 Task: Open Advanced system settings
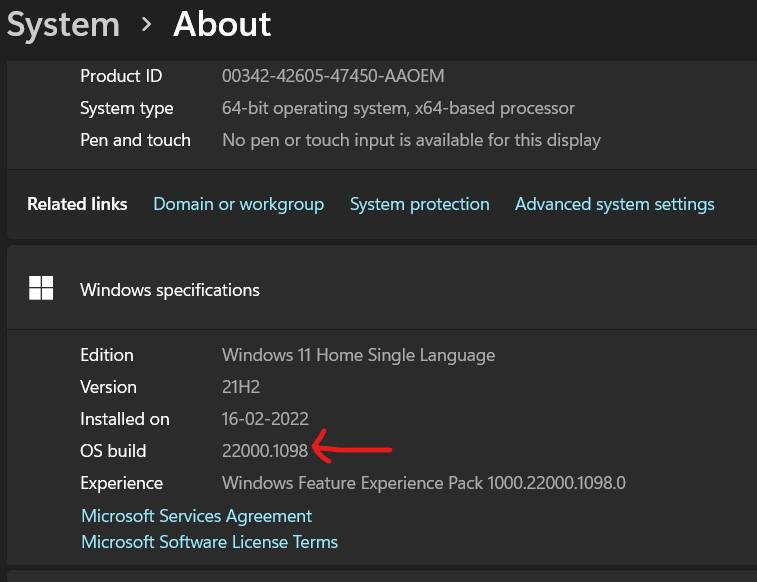click(614, 204)
